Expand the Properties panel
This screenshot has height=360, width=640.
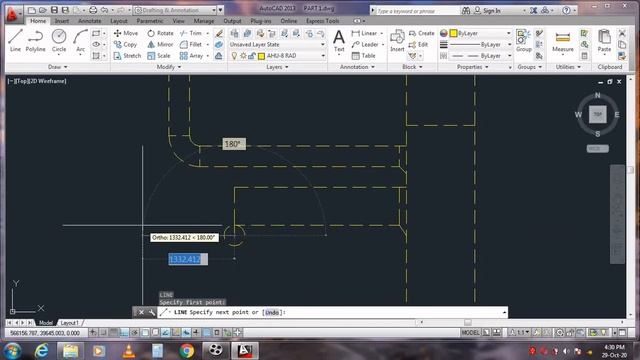[x=473, y=67]
